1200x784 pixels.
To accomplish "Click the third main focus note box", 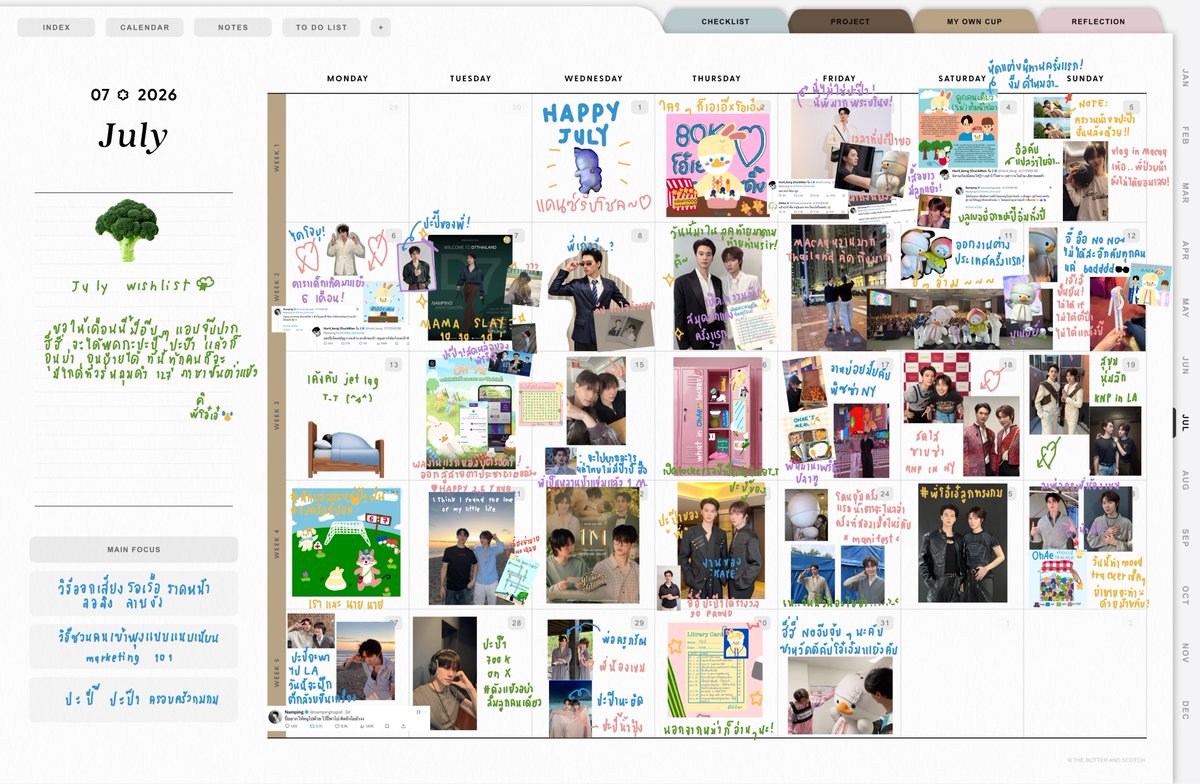I will [133, 700].
